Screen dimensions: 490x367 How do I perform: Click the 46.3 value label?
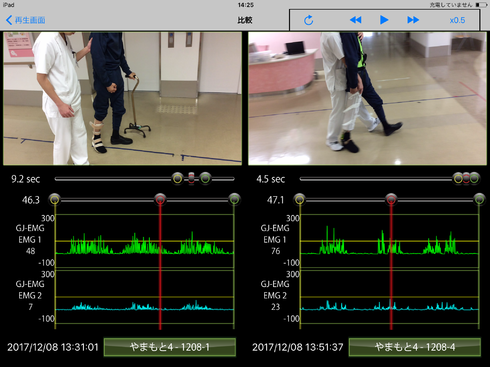coord(31,200)
